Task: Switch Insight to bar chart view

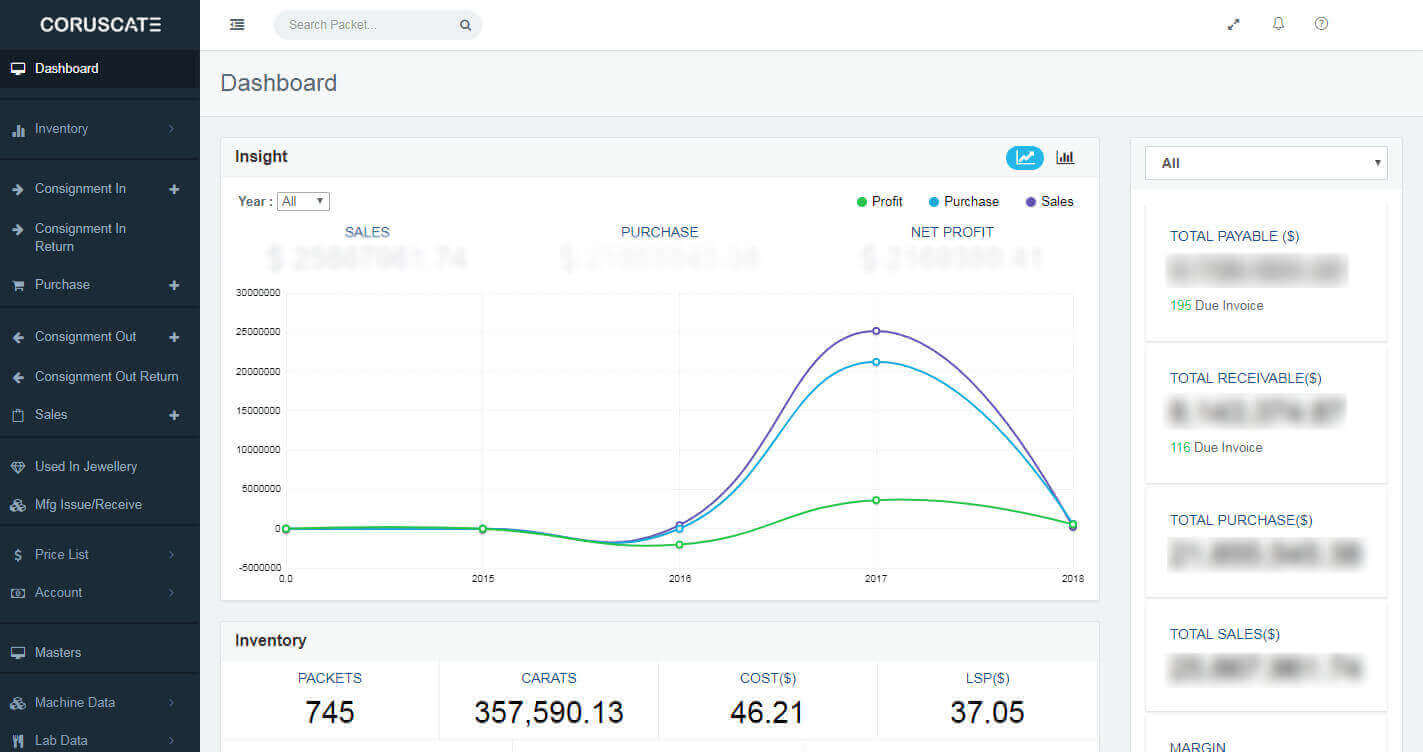Action: coord(1065,157)
